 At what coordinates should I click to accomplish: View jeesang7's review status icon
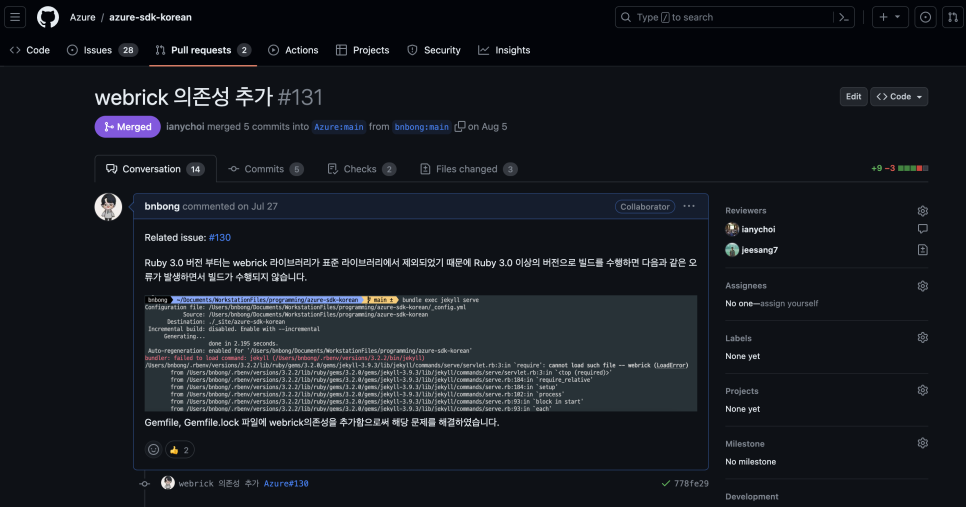coord(922,249)
